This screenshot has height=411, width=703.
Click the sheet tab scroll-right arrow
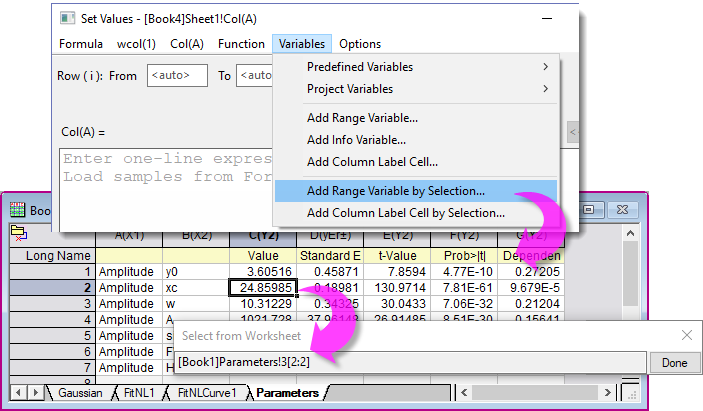(34, 393)
